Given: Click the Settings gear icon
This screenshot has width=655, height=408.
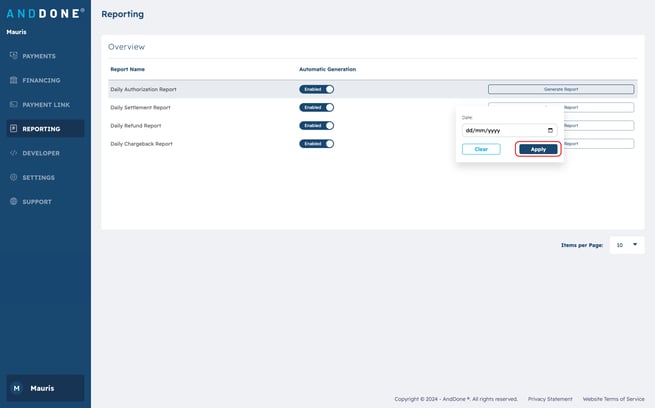Looking at the screenshot, I should point(13,177).
